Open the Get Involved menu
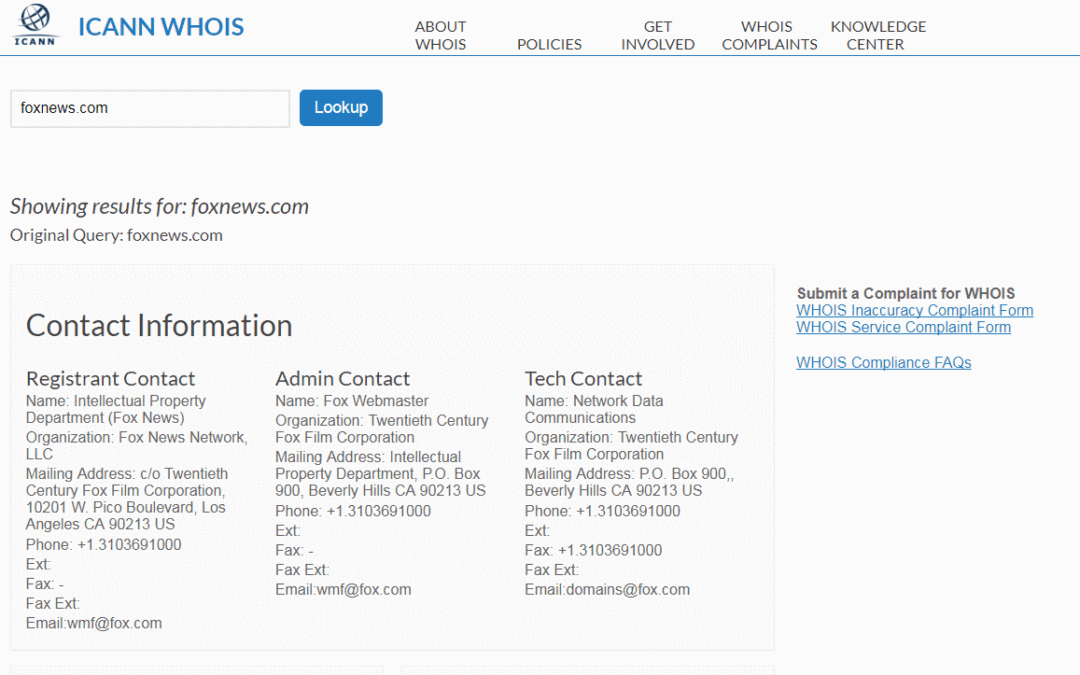The image size is (1080, 675). coord(658,35)
